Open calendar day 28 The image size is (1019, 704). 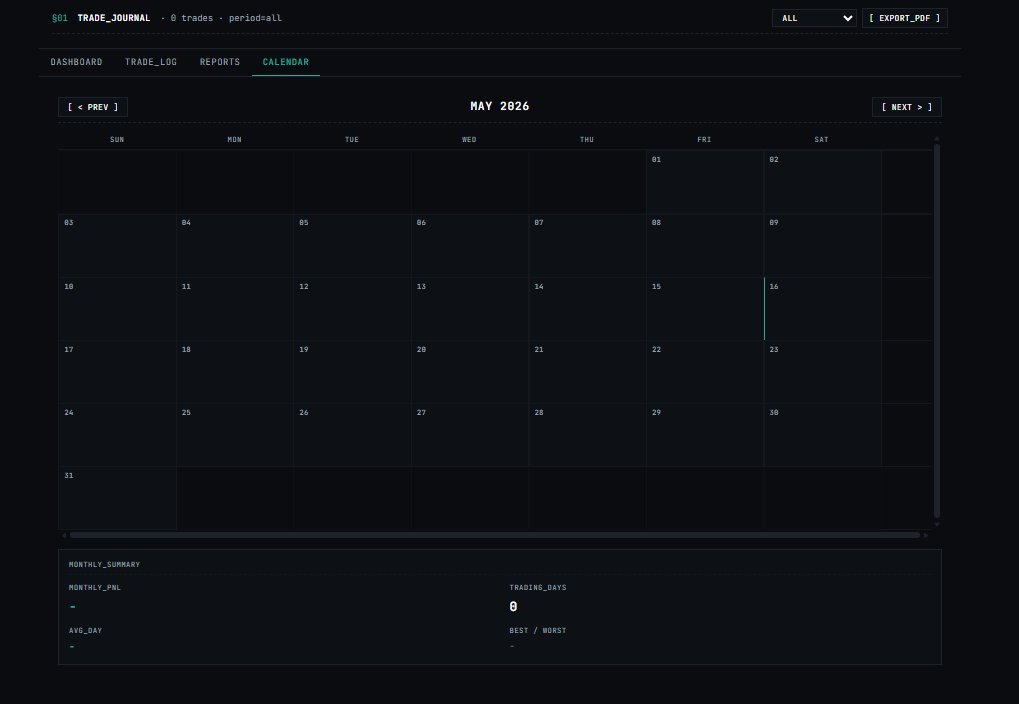pos(587,435)
